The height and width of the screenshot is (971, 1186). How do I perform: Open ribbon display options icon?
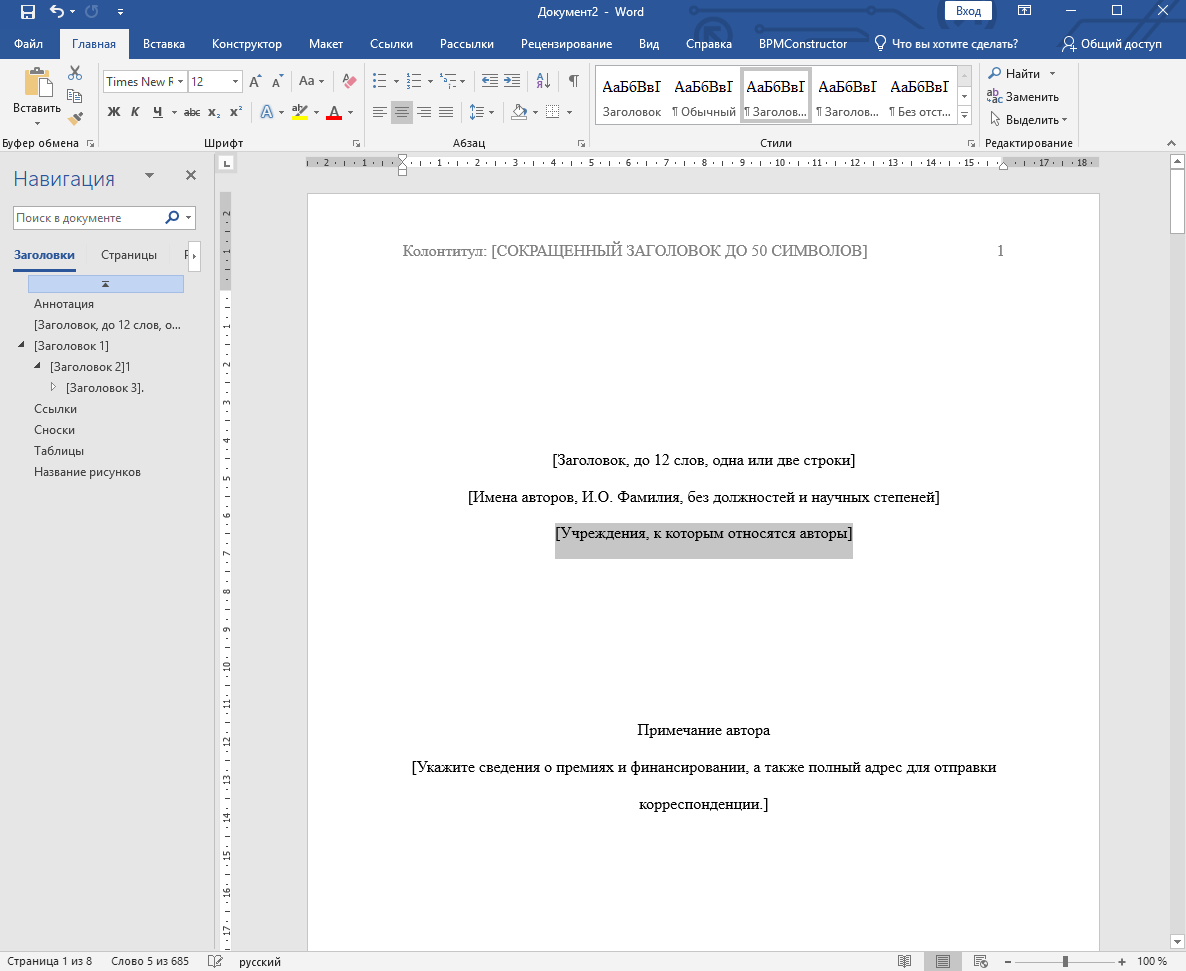pyautogui.click(x=1024, y=11)
